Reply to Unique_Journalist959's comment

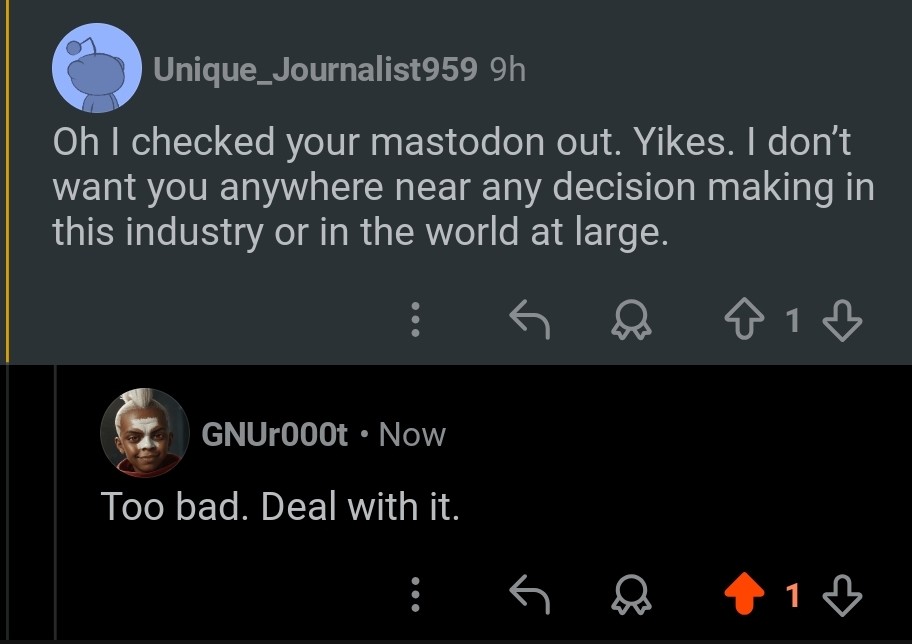pyautogui.click(x=530, y=320)
